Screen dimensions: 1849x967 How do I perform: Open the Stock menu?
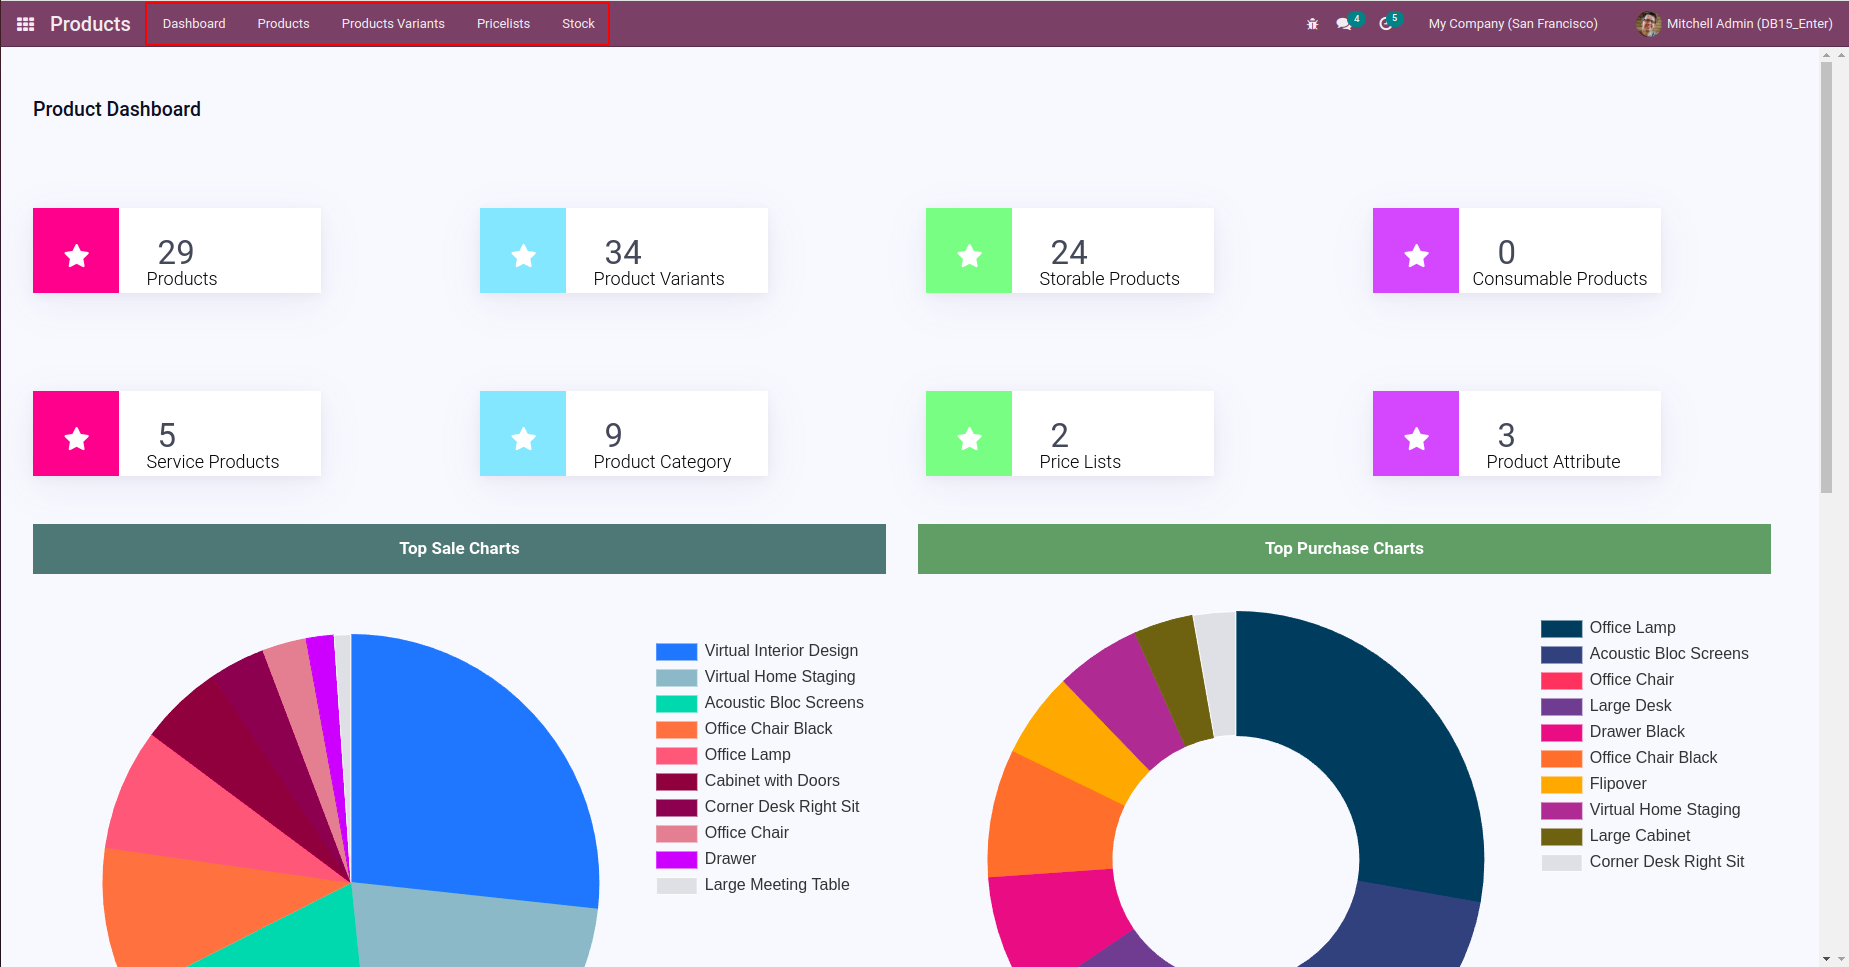pyautogui.click(x=578, y=24)
